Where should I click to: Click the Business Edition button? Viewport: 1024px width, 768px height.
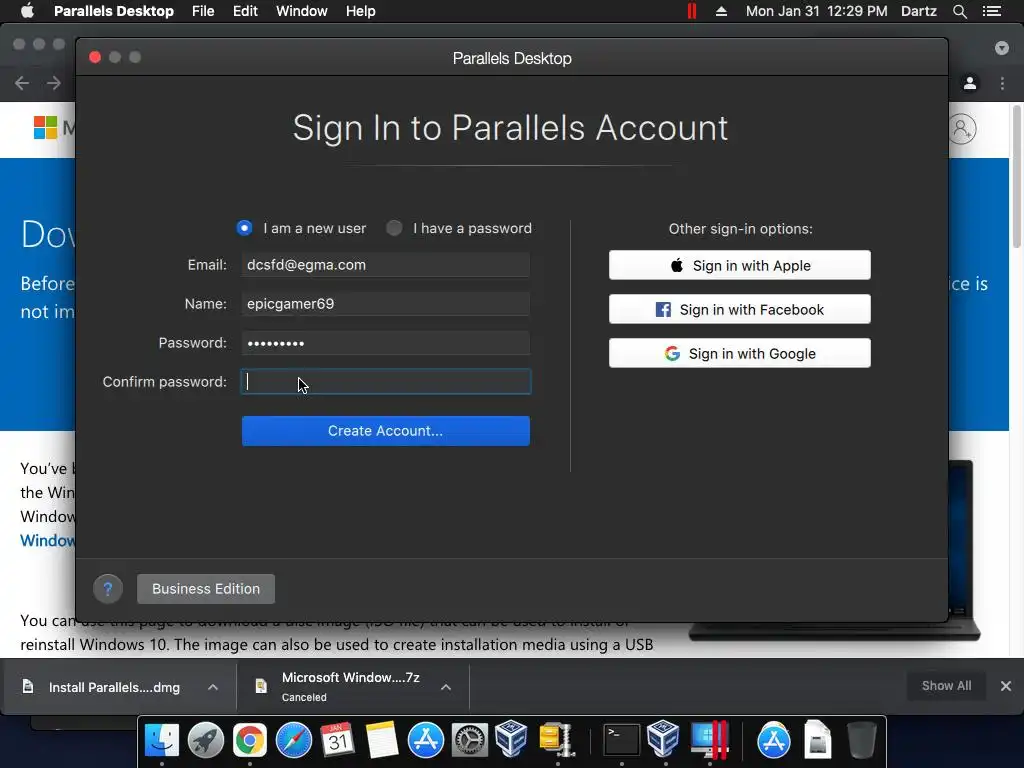[206, 589]
